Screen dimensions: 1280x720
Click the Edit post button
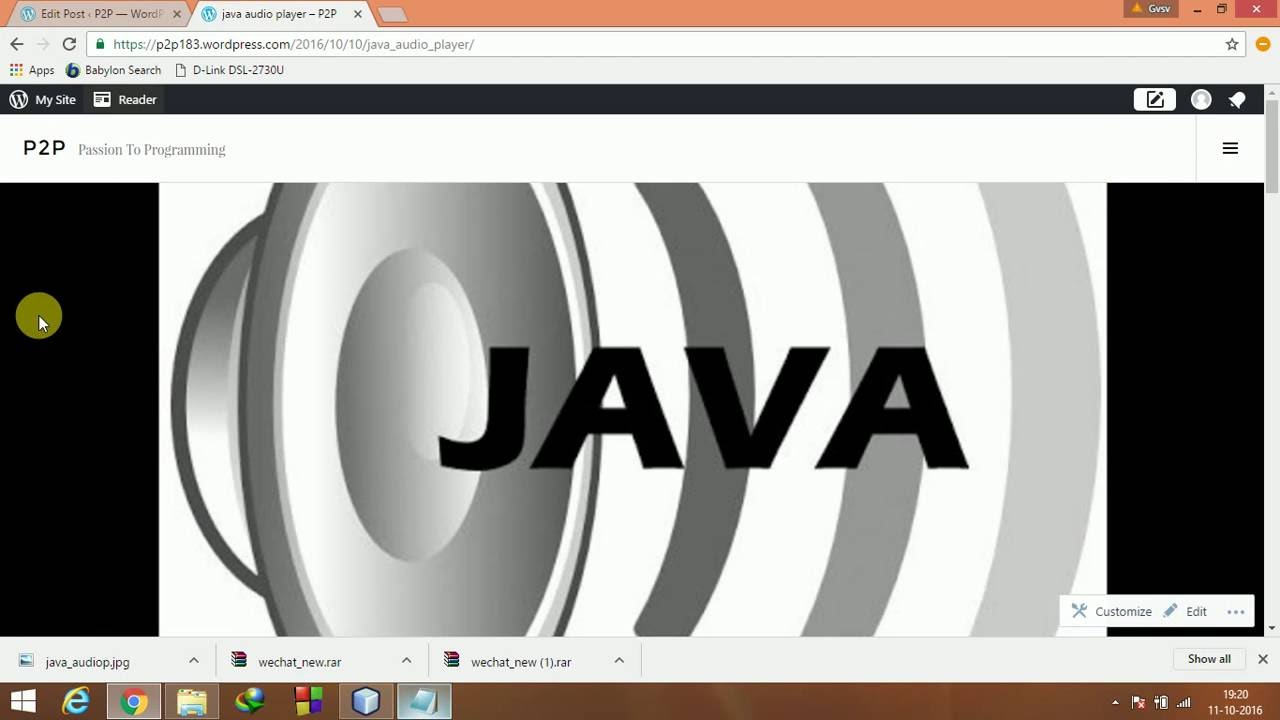pyautogui.click(x=1186, y=611)
